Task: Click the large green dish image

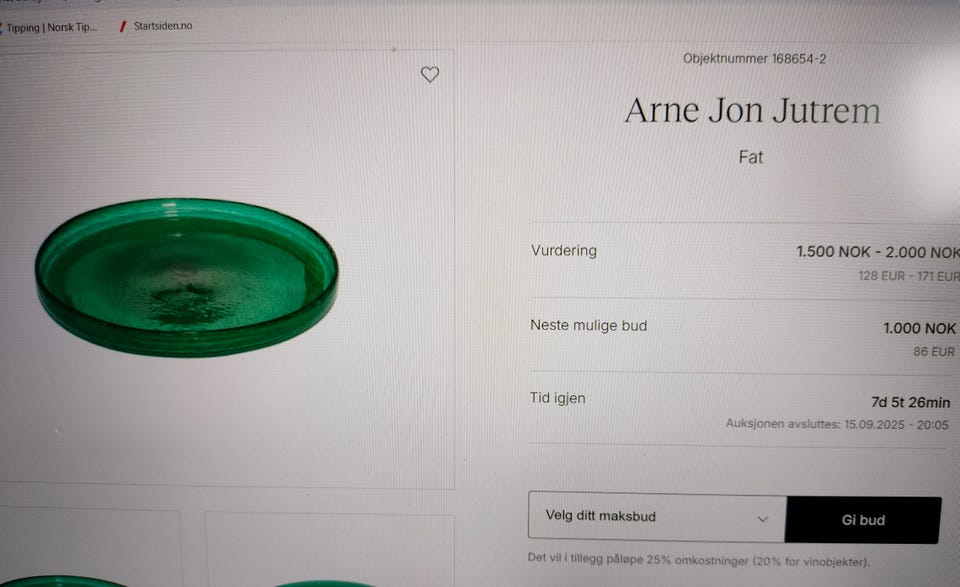Action: (186, 277)
